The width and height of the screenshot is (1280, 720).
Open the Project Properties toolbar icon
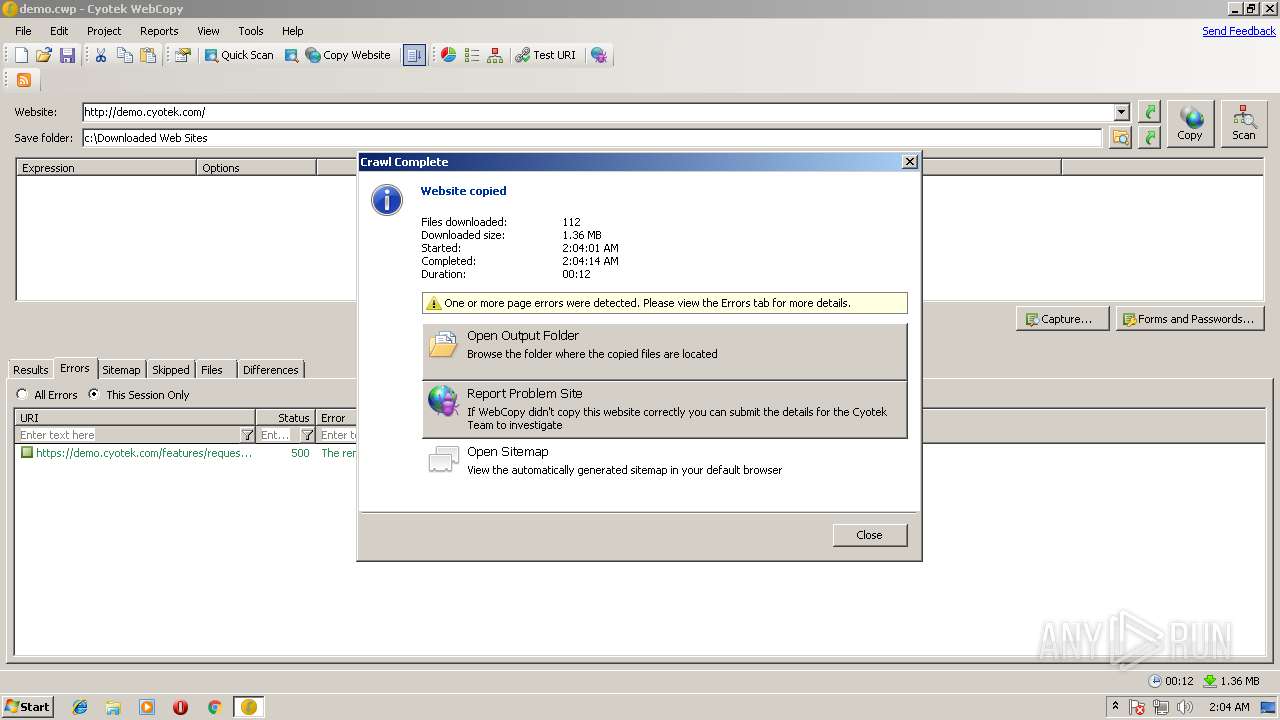(182, 55)
